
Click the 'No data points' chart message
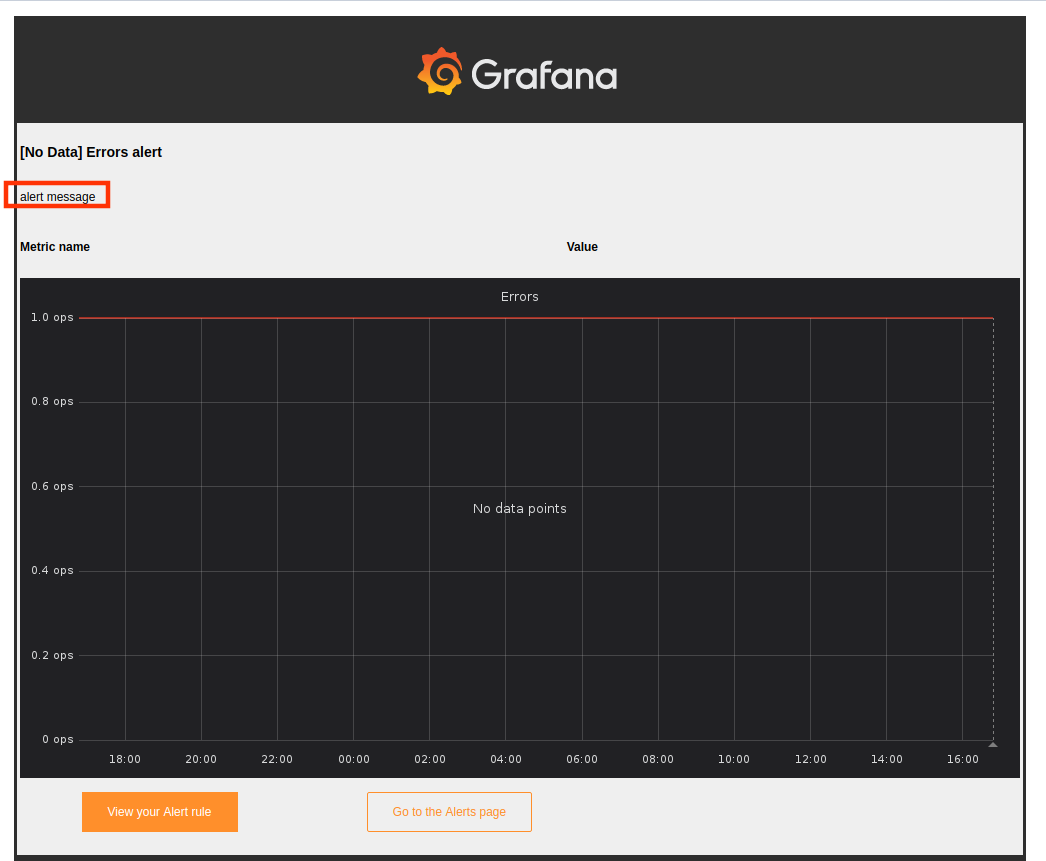(x=520, y=508)
